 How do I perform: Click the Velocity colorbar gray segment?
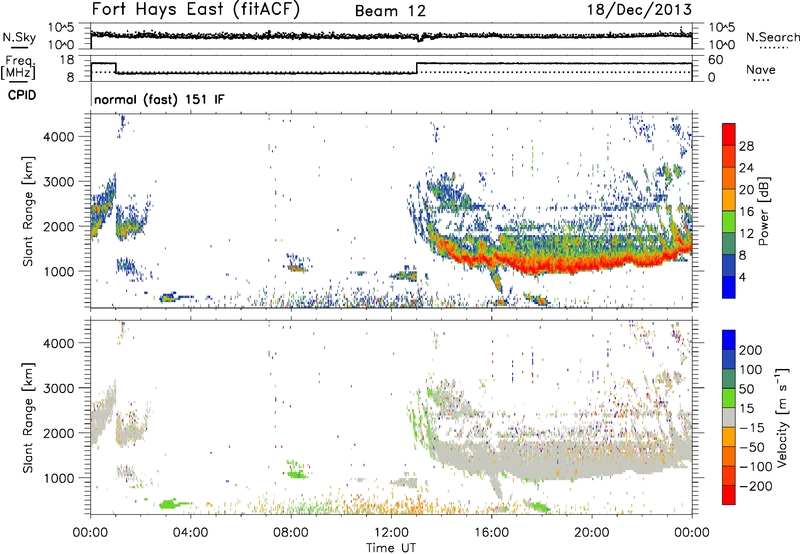click(x=729, y=417)
